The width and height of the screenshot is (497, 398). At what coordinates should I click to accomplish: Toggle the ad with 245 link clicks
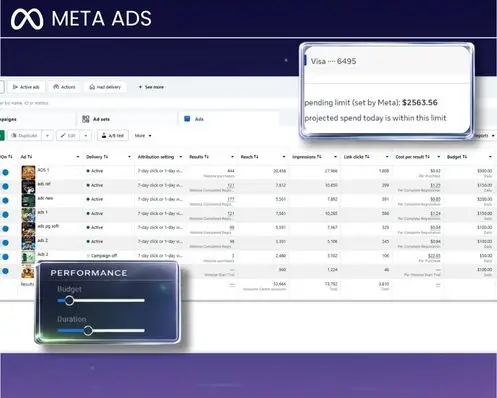click(x=5, y=243)
